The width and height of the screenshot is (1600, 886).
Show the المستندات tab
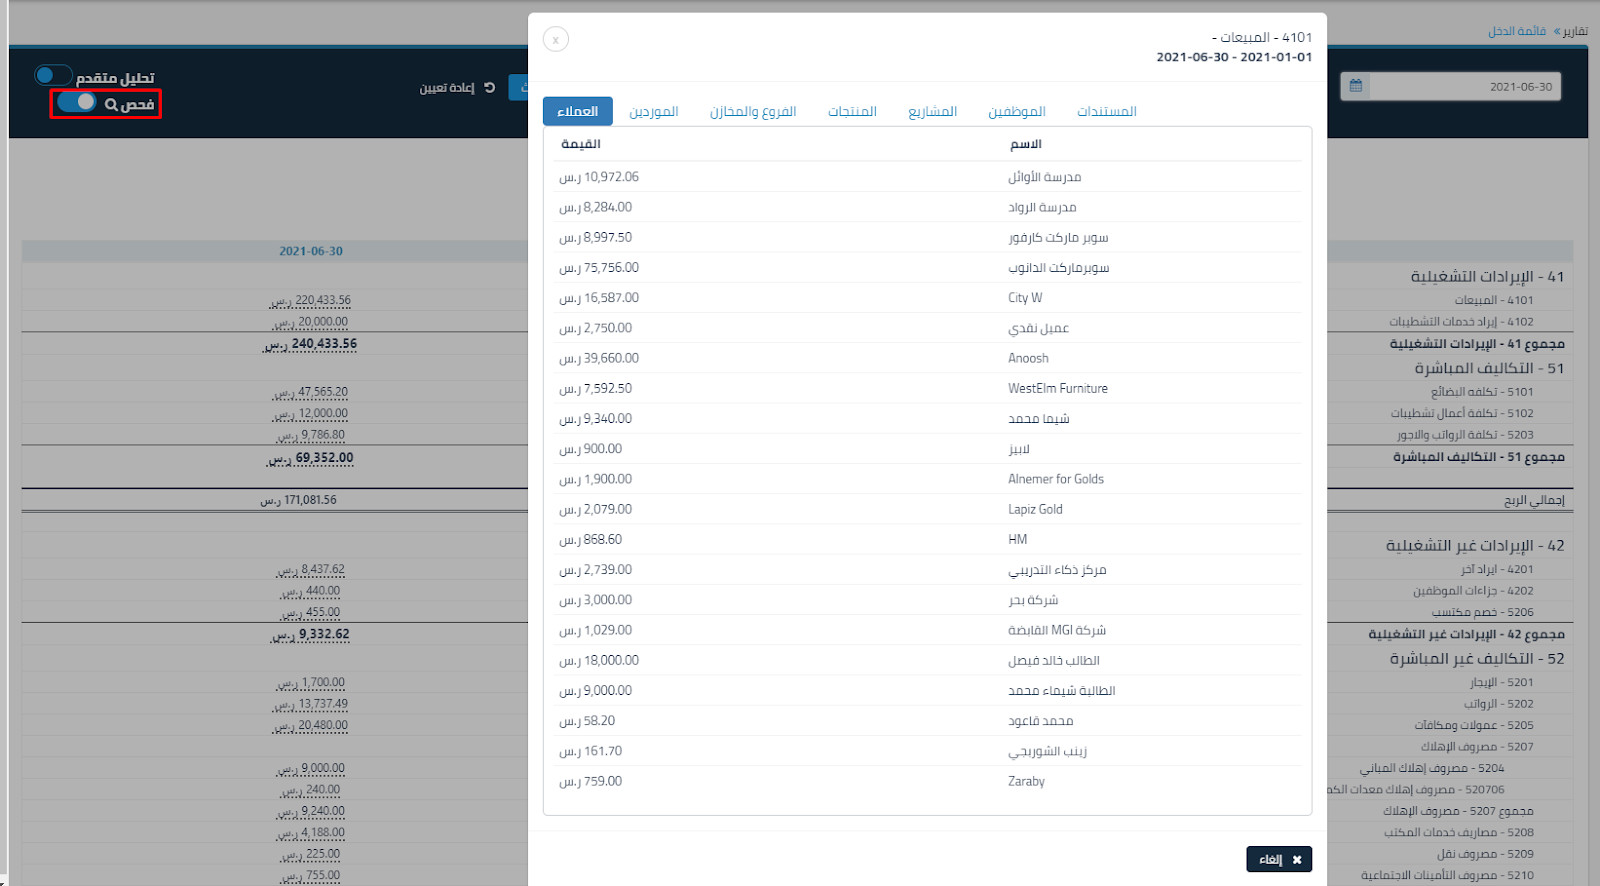(1106, 111)
